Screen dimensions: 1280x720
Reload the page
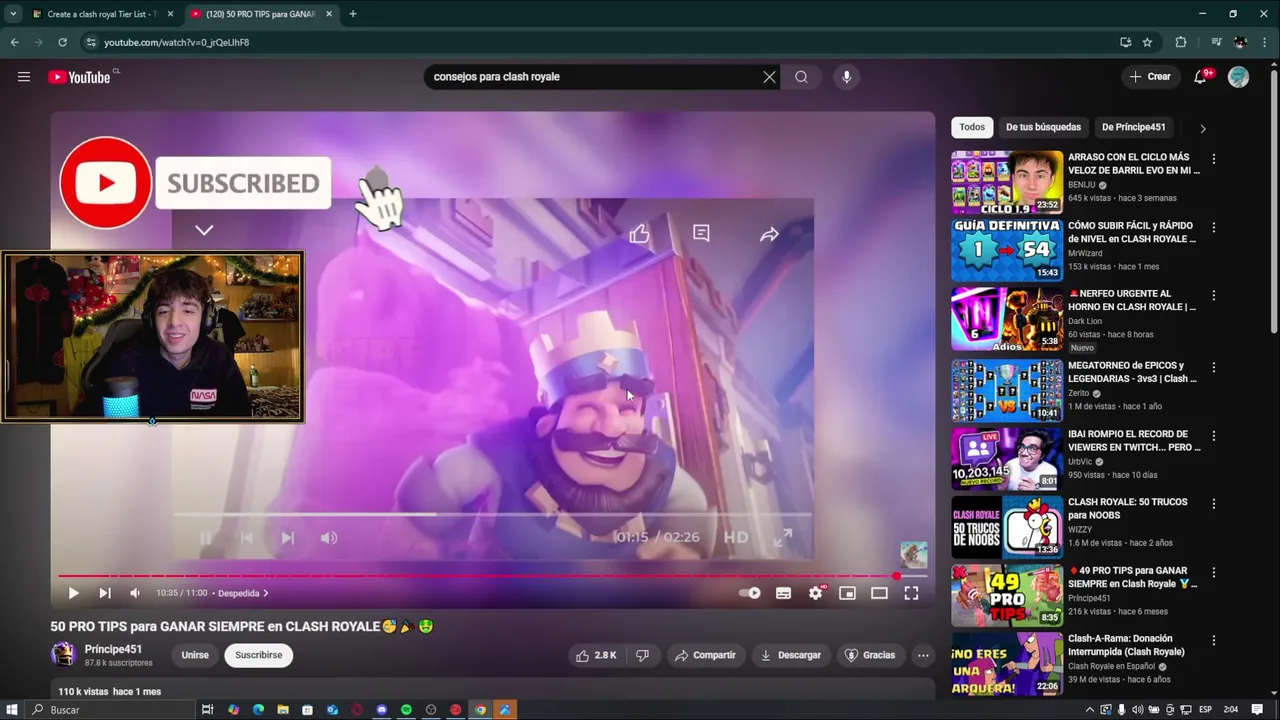pyautogui.click(x=62, y=42)
